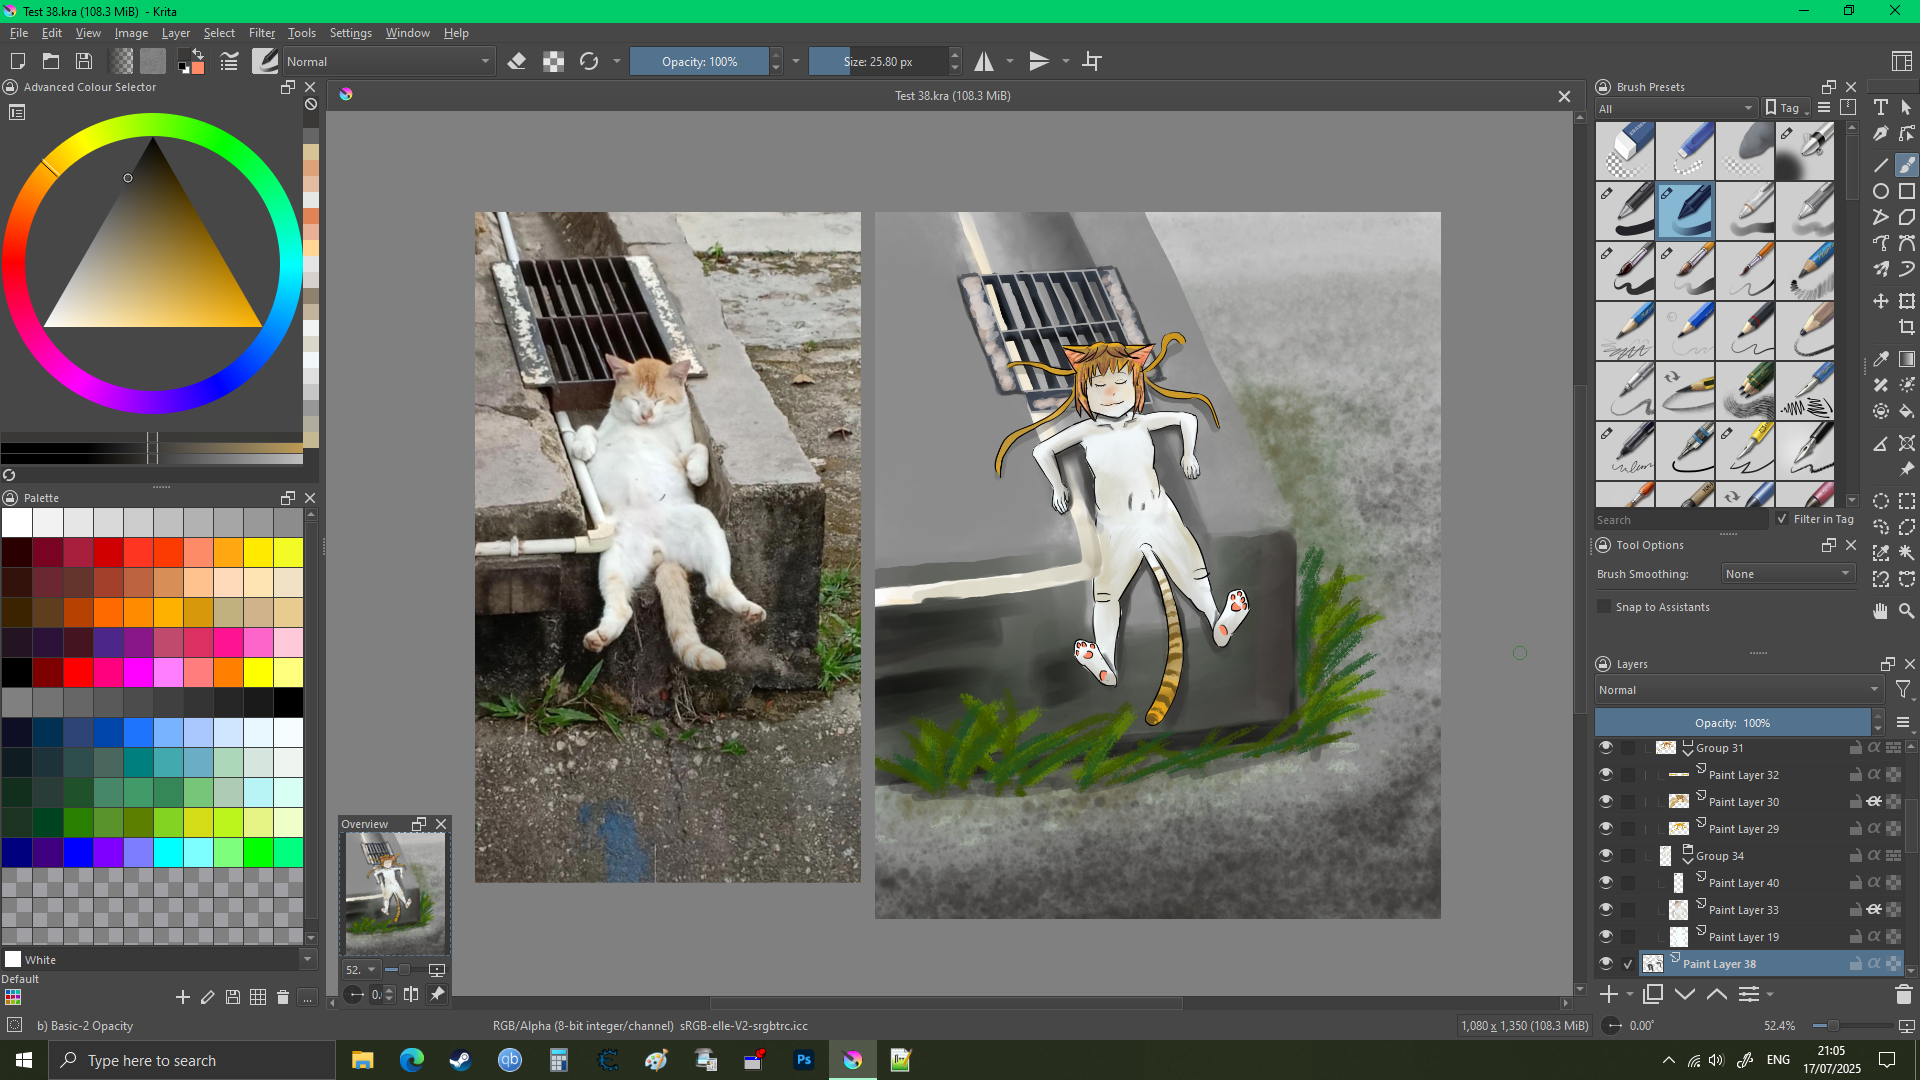Toggle lock on Paint Layer 29
This screenshot has width=1920, height=1080.
pyautogui.click(x=1855, y=829)
